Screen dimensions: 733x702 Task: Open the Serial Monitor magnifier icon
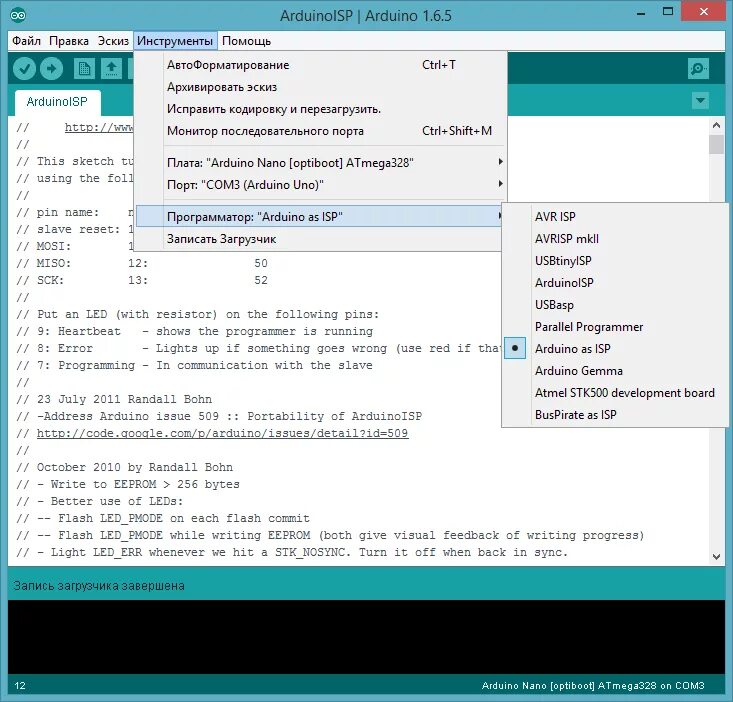coord(698,69)
